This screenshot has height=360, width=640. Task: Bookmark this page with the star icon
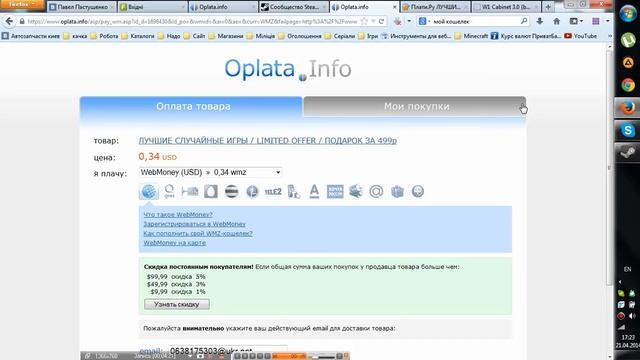(x=364, y=21)
